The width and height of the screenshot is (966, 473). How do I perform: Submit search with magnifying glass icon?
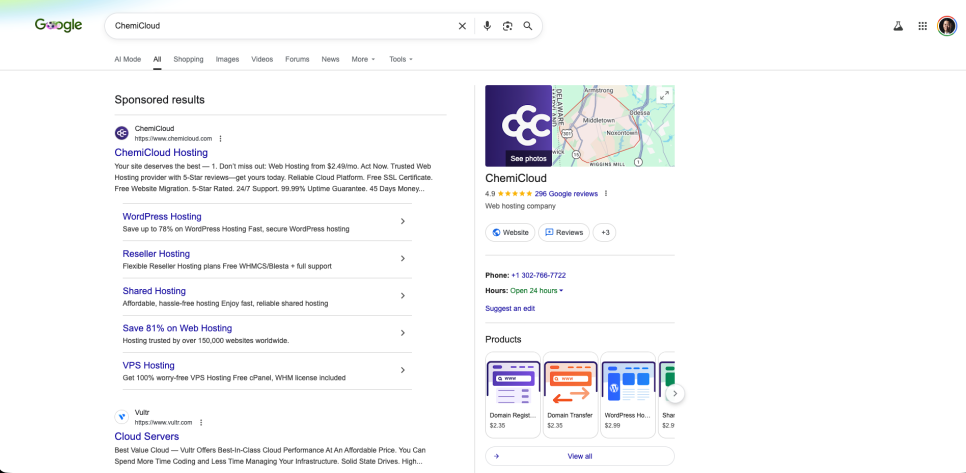[x=528, y=26]
